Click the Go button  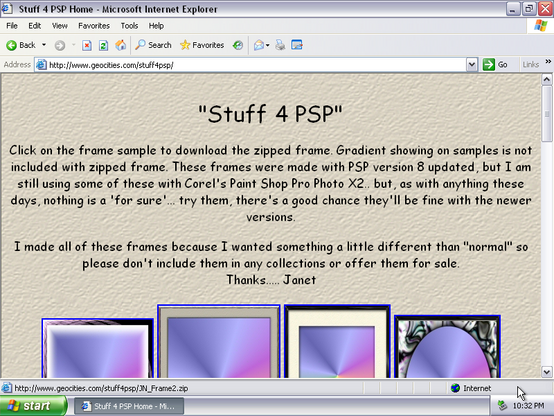(495, 65)
